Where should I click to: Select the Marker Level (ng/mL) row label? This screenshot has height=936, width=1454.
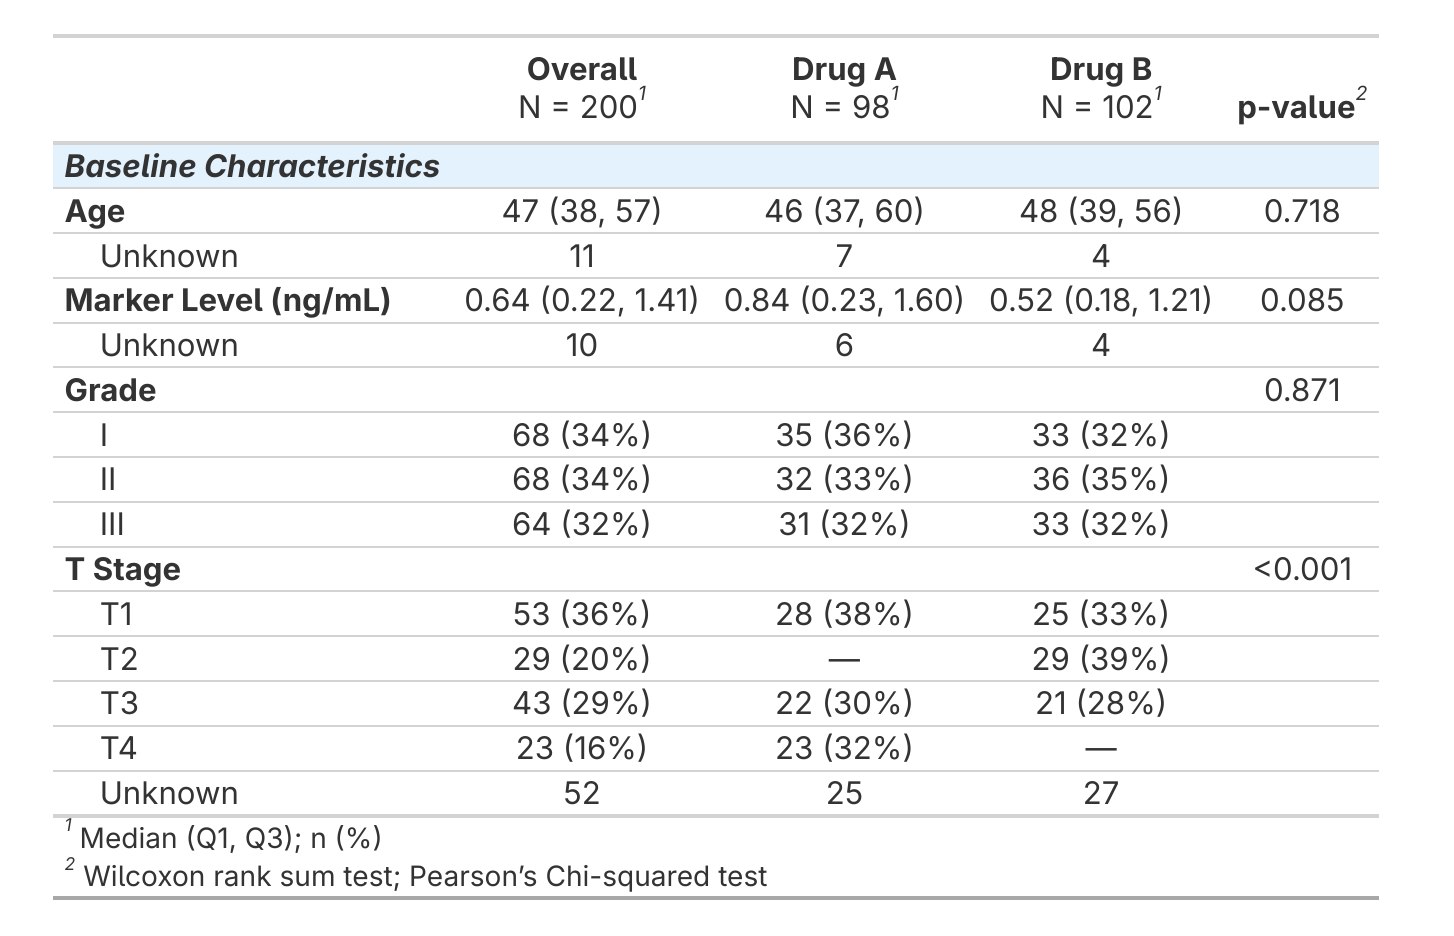pos(227,300)
